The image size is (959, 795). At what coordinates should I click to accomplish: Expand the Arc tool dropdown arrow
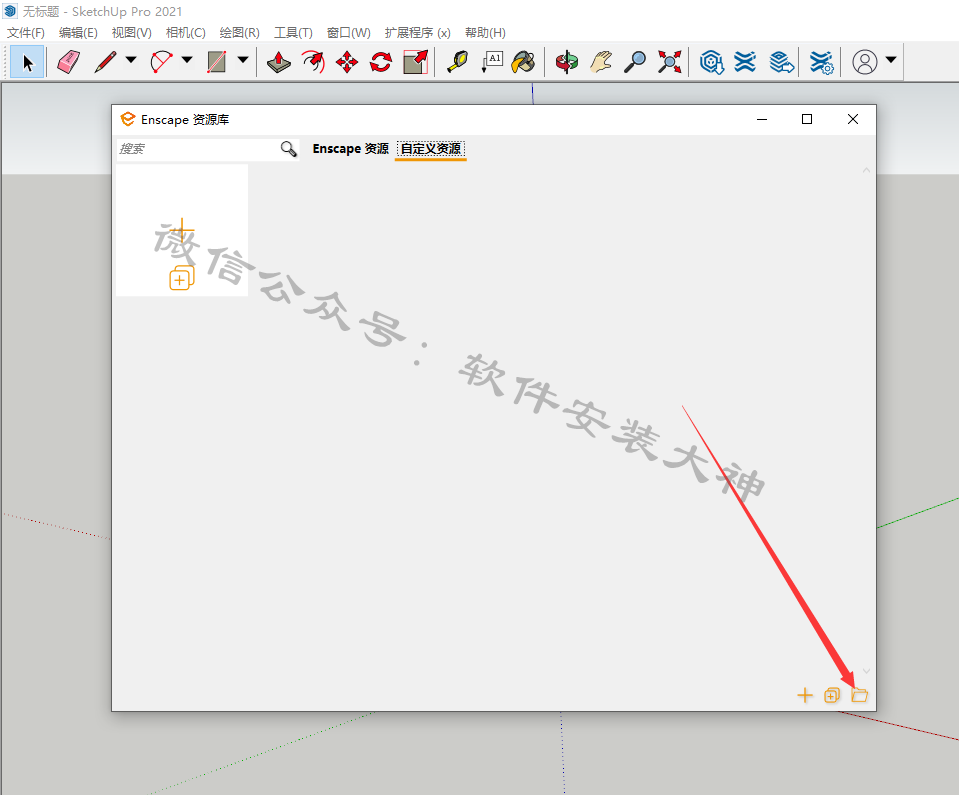[x=187, y=60]
